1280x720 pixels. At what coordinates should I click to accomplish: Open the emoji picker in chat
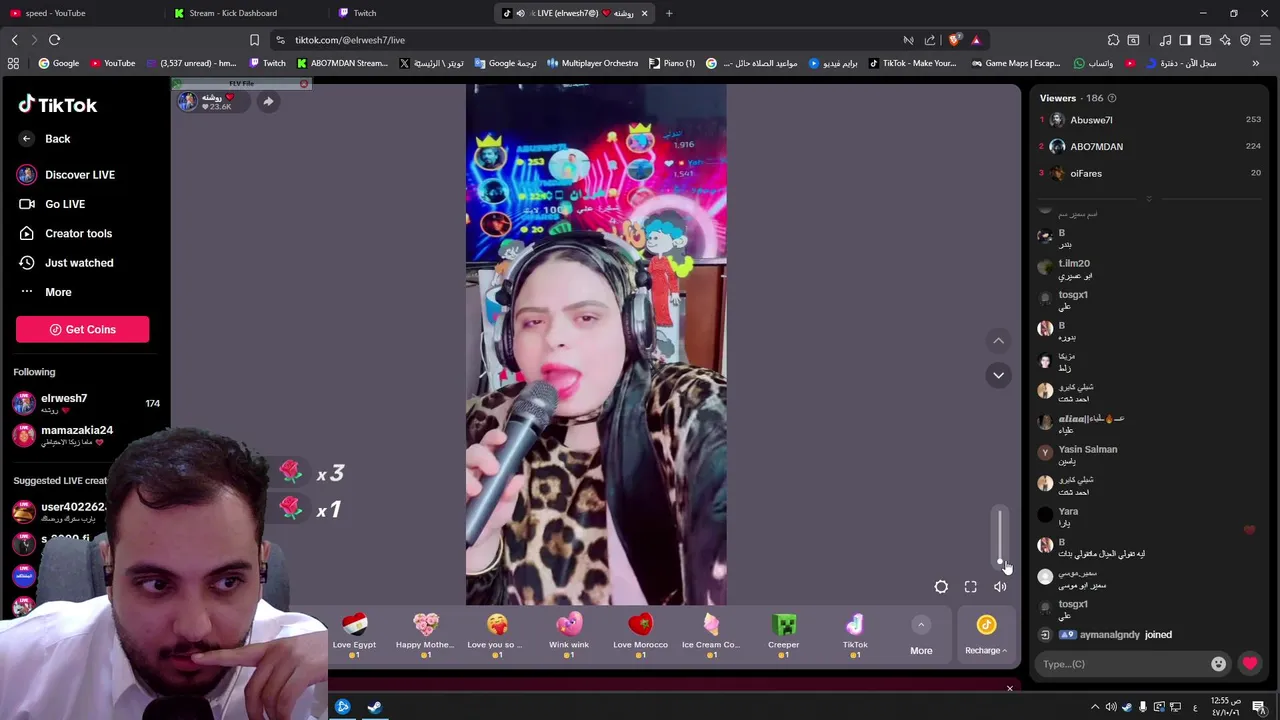coord(1218,664)
